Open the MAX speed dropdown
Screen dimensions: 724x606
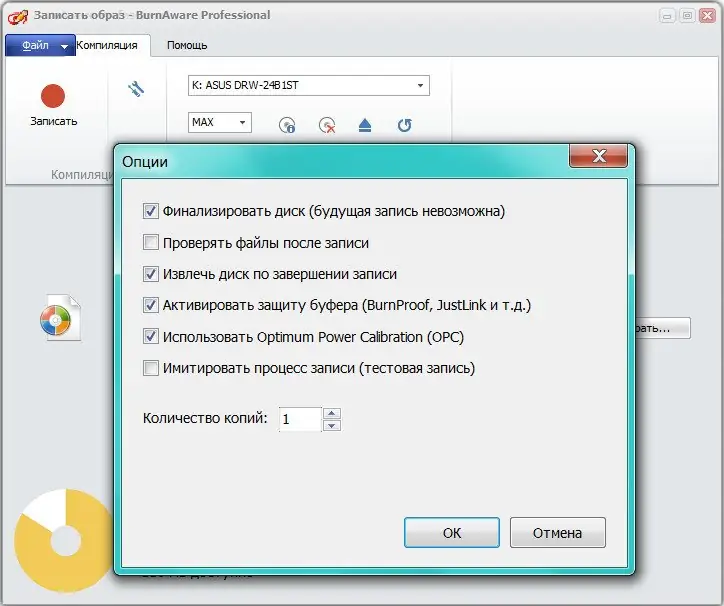tap(220, 122)
